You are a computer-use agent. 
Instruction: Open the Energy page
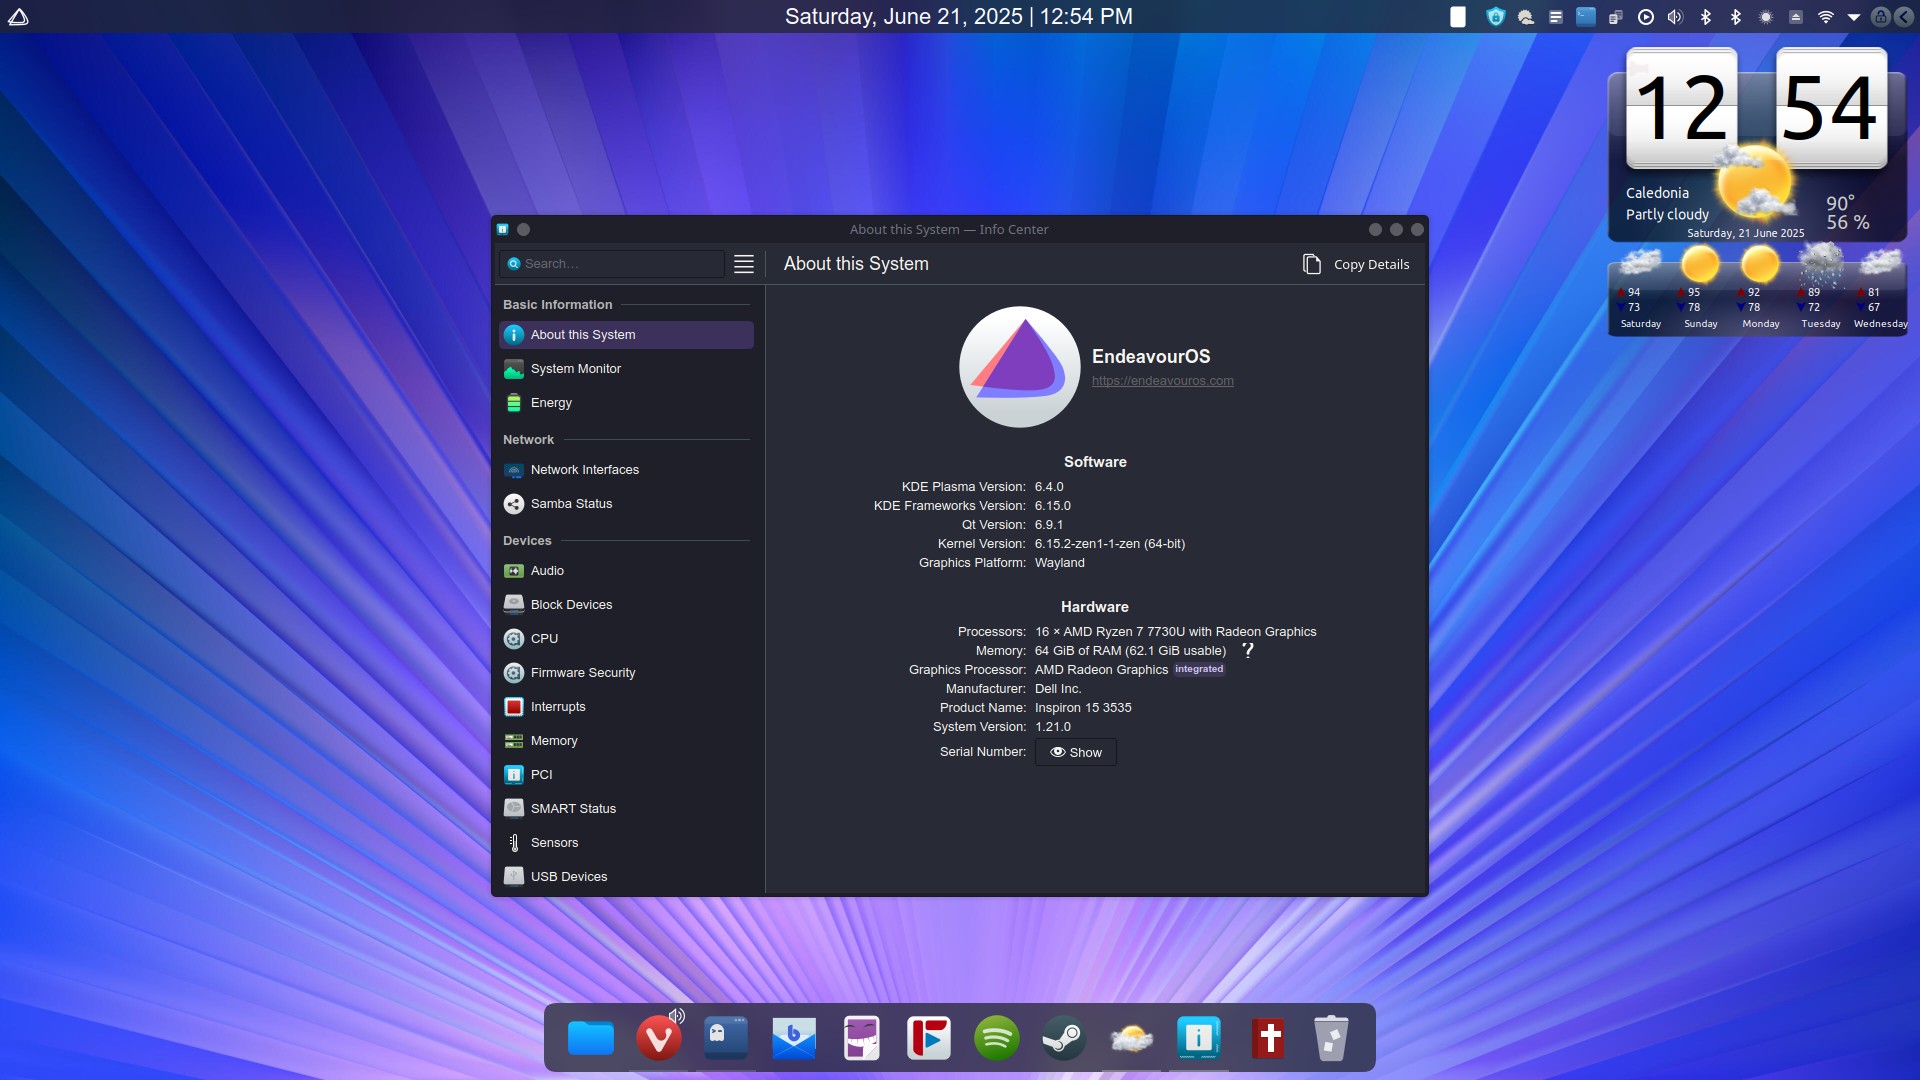click(551, 403)
